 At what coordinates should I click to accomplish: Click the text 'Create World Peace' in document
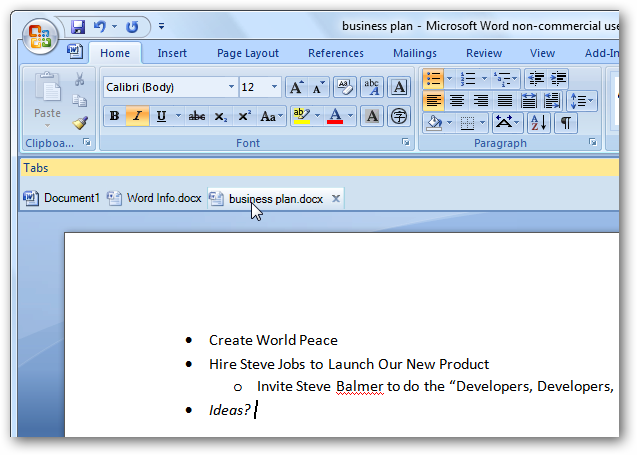(x=273, y=340)
